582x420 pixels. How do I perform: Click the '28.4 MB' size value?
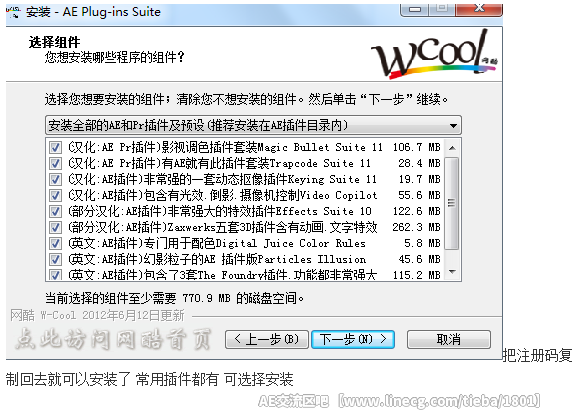(x=419, y=164)
